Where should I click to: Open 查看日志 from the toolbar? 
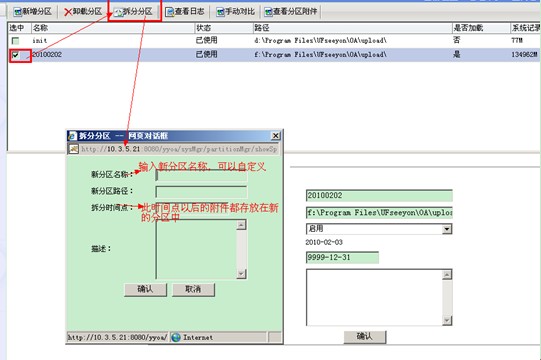coord(184,12)
